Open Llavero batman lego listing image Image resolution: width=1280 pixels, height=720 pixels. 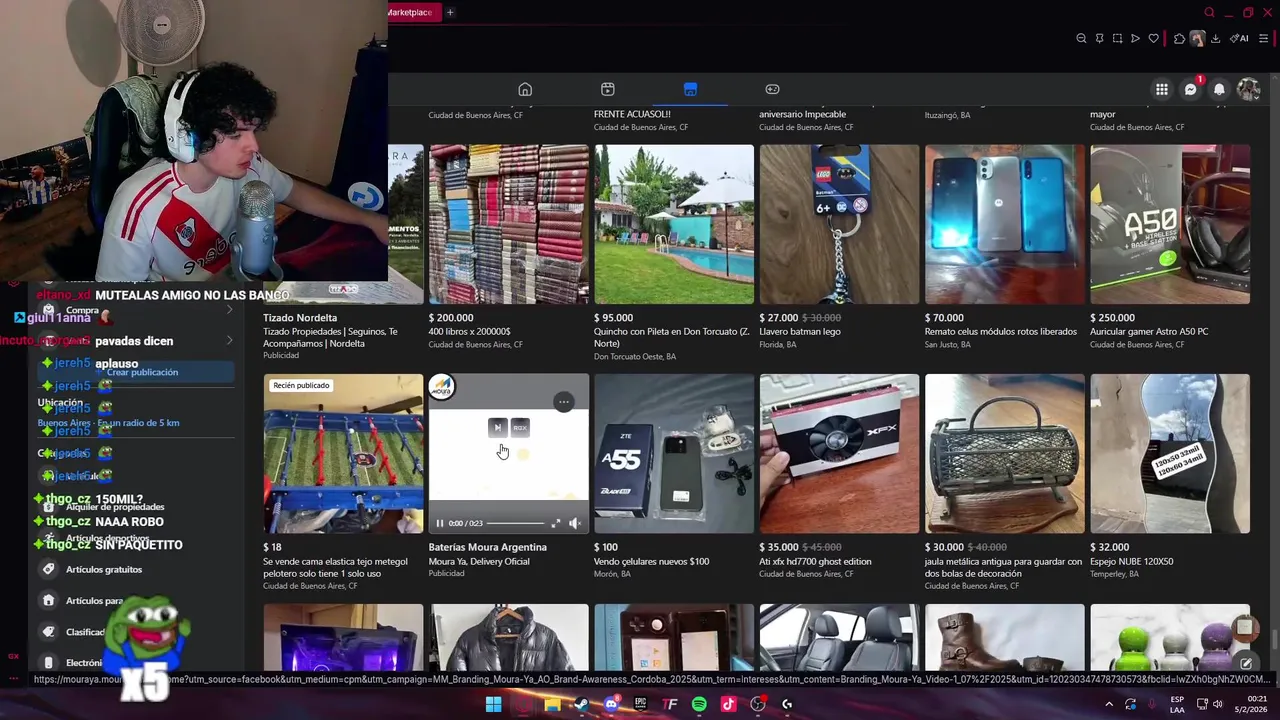(x=839, y=224)
